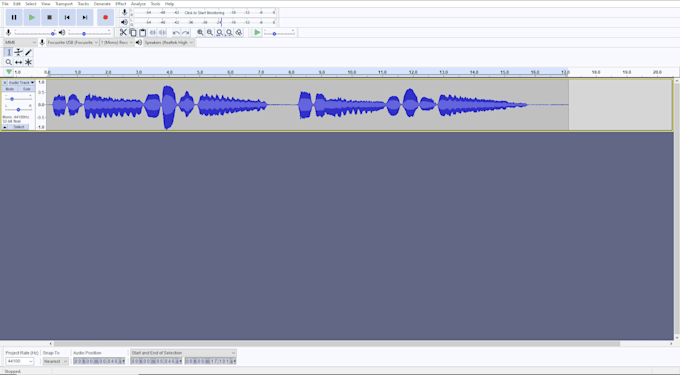Close the audio track with X button

[5, 82]
